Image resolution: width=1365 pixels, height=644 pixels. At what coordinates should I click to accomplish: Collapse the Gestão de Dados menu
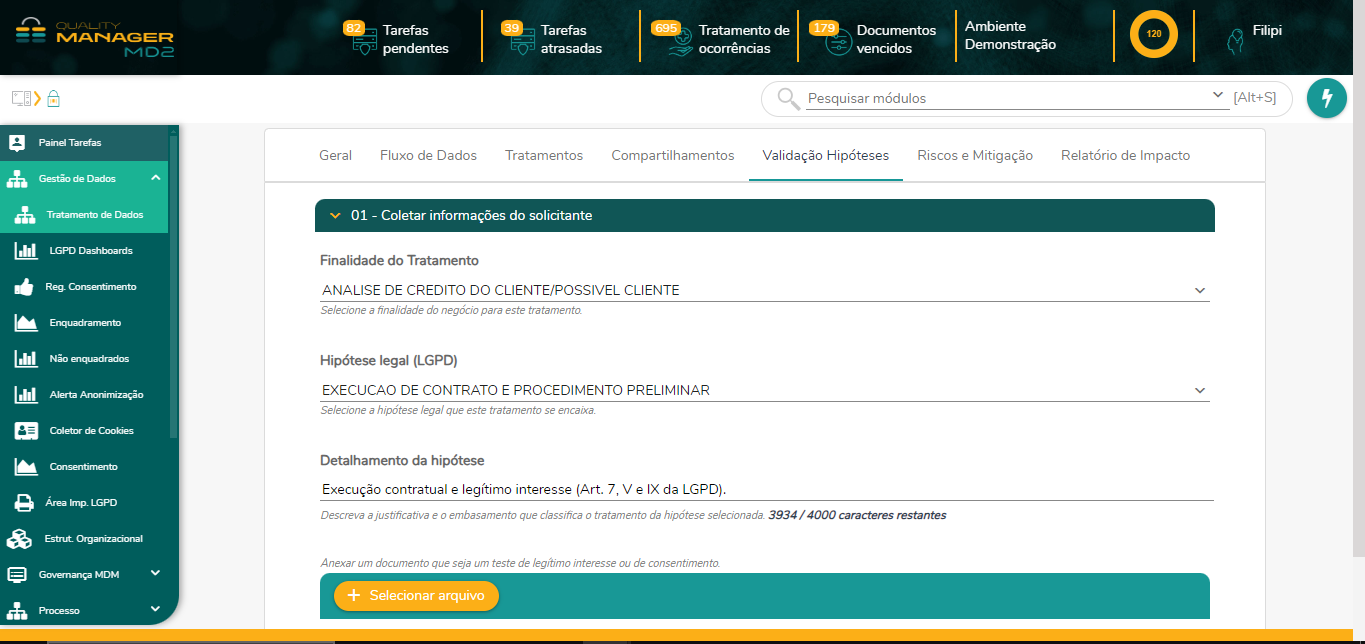coord(155,178)
